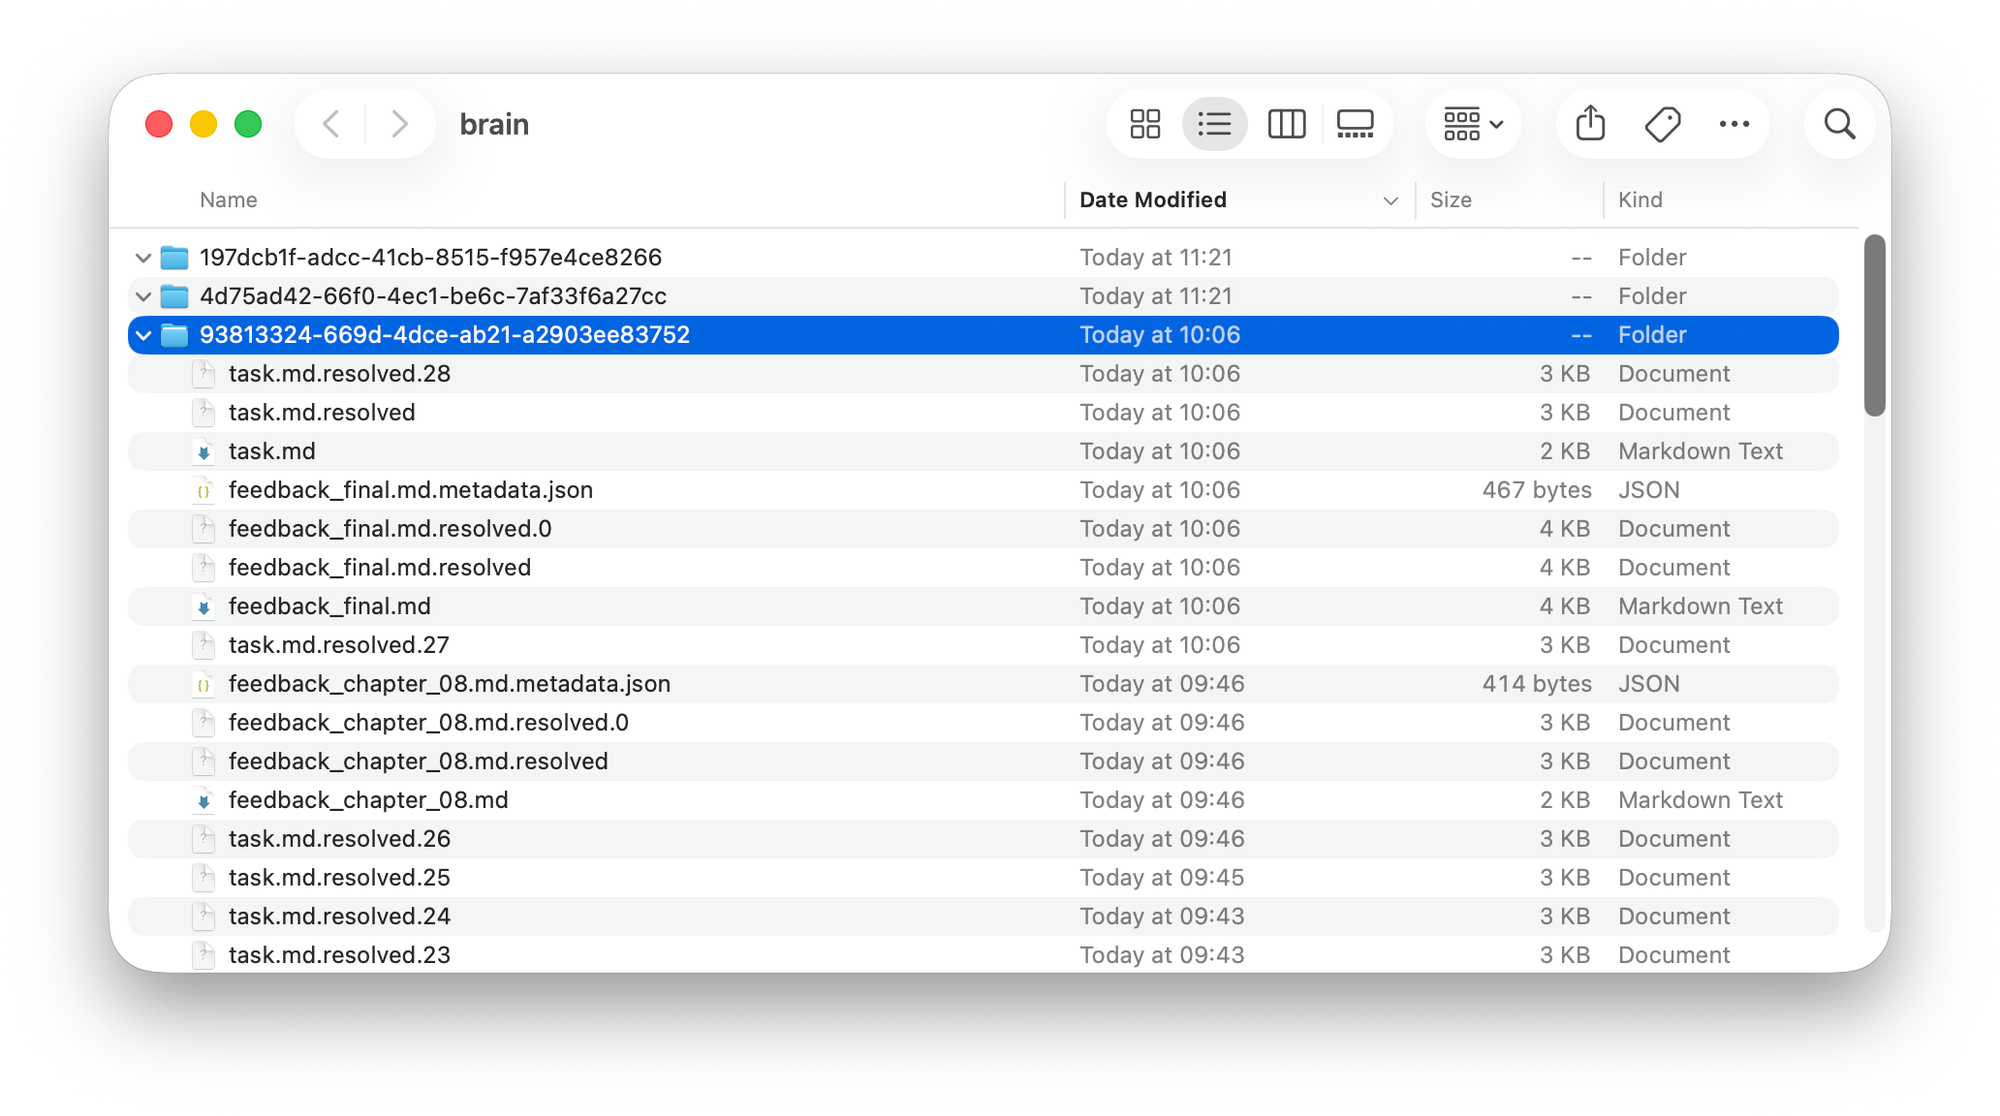Viewport: 2000px width, 1116px height.
Task: Click the vertical scrollbar thumb
Action: coord(1874,325)
